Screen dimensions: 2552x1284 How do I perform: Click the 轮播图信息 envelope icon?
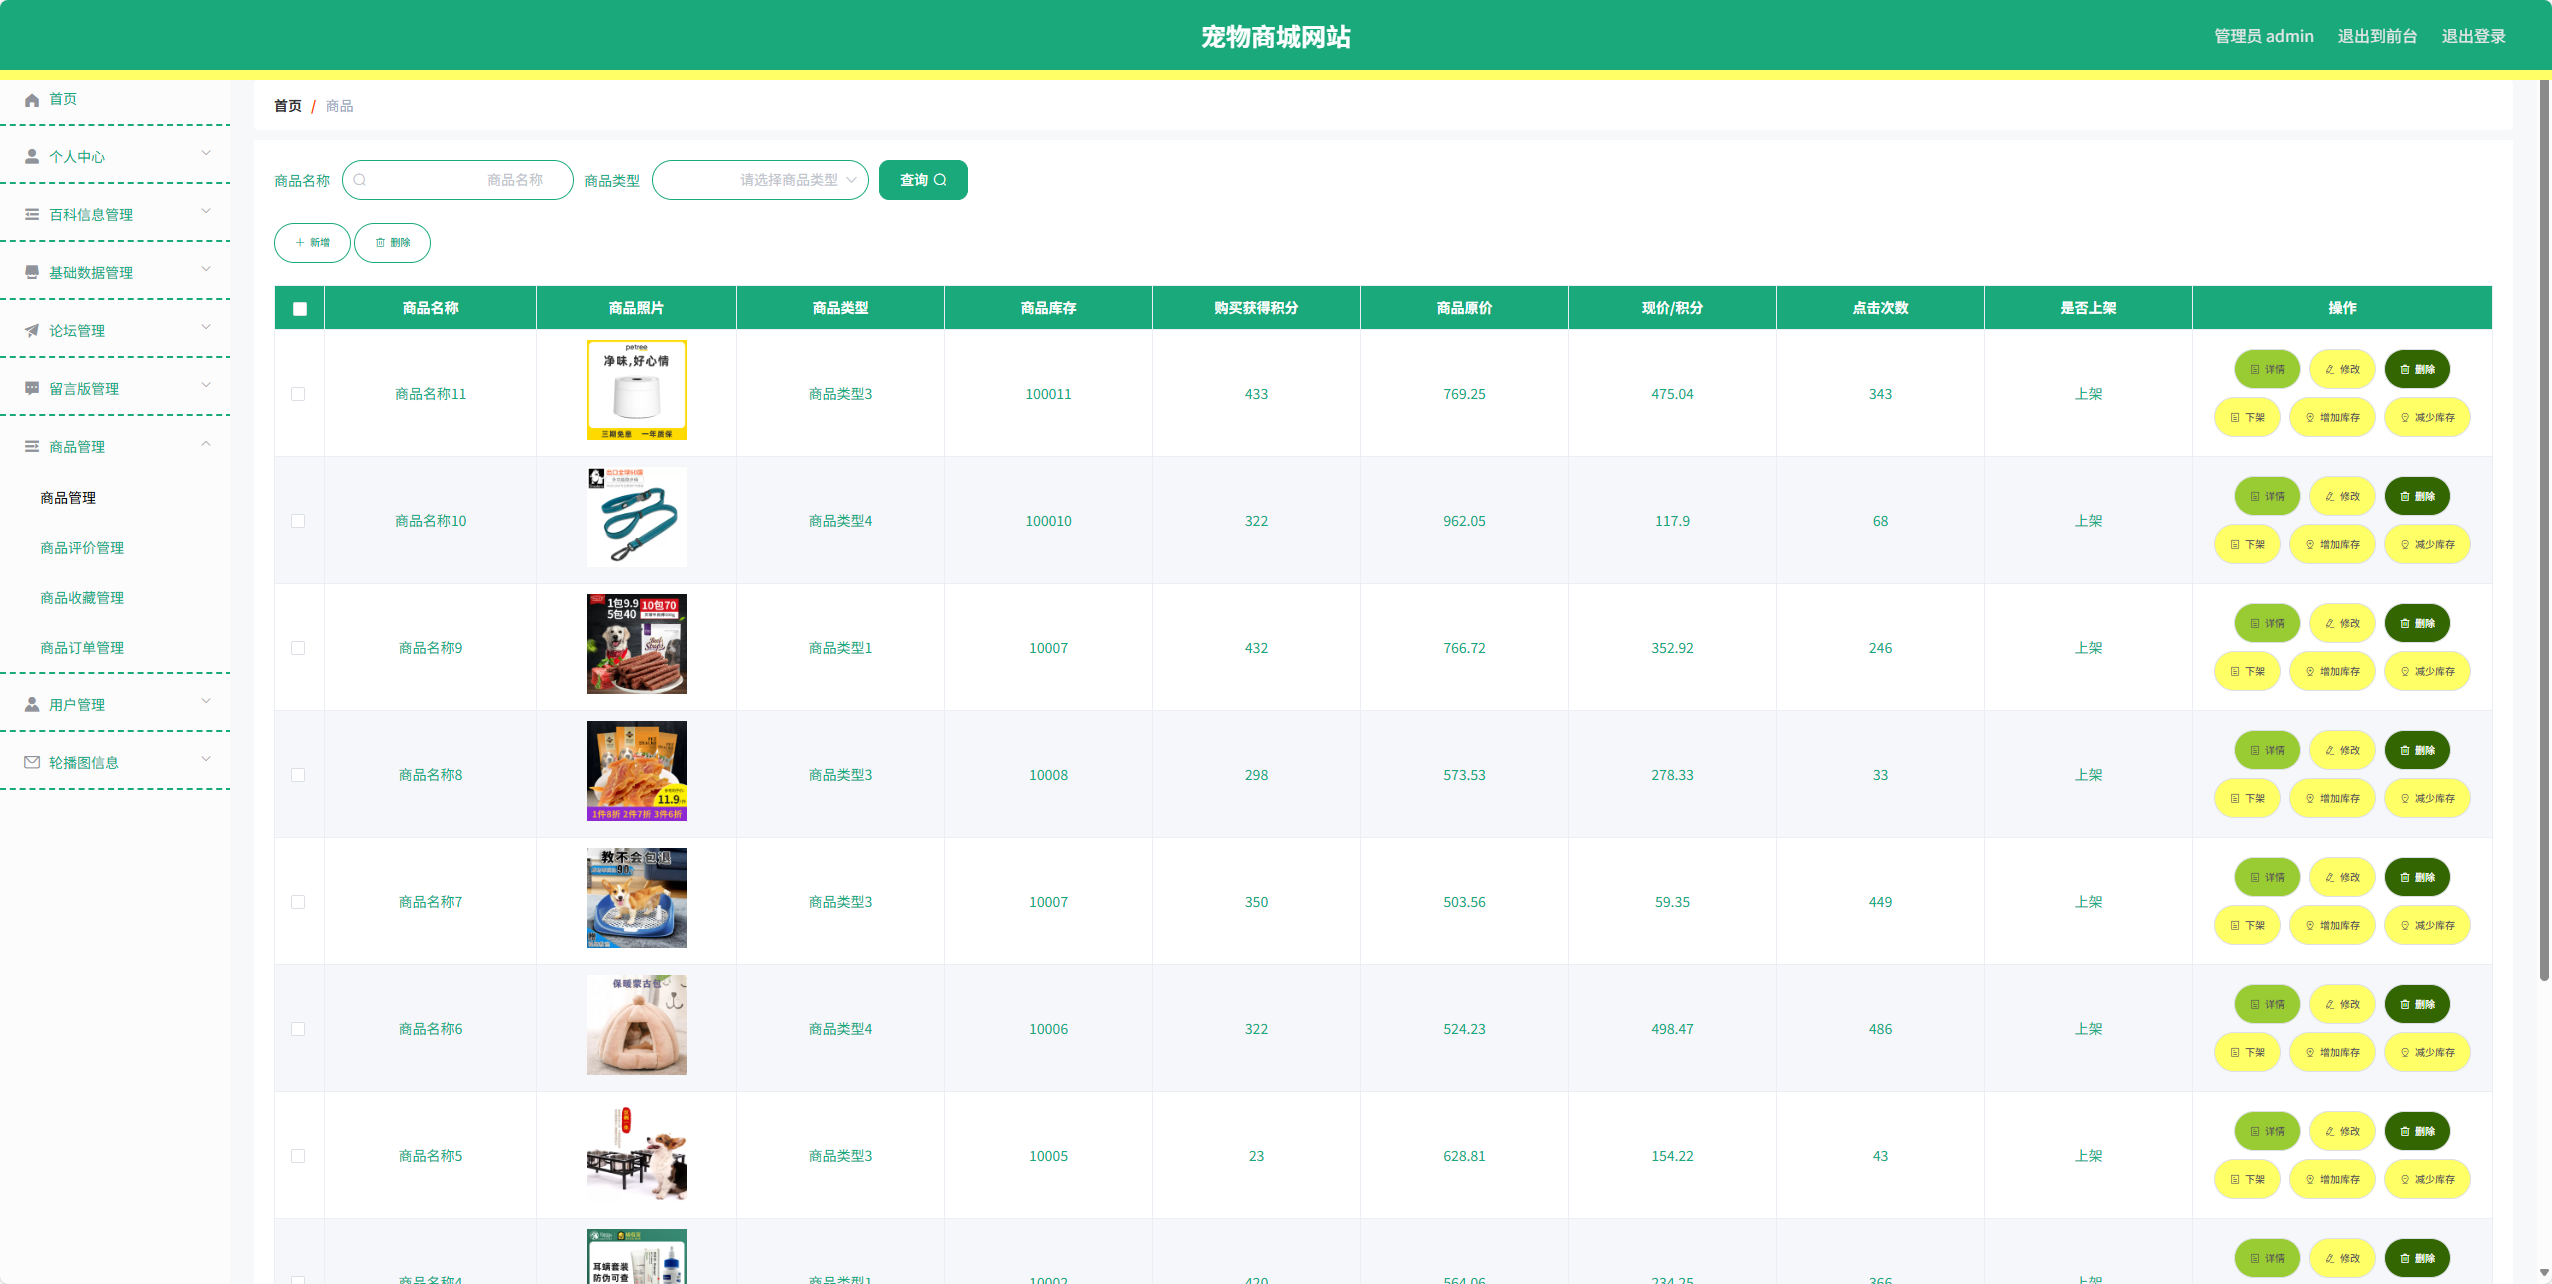point(32,763)
